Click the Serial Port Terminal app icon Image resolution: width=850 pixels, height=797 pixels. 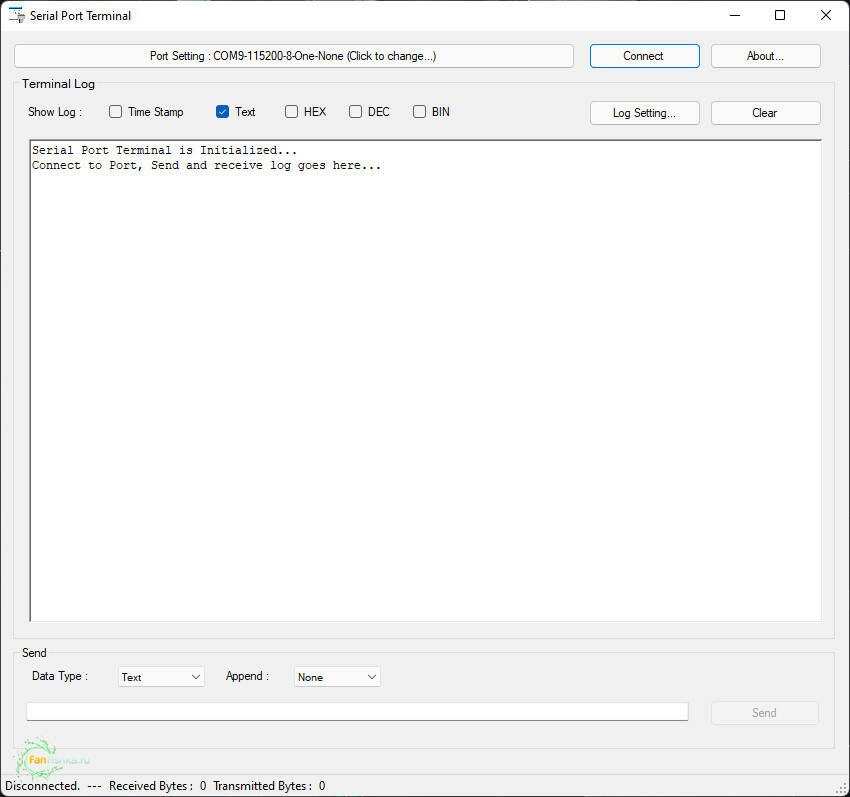pyautogui.click(x=16, y=15)
